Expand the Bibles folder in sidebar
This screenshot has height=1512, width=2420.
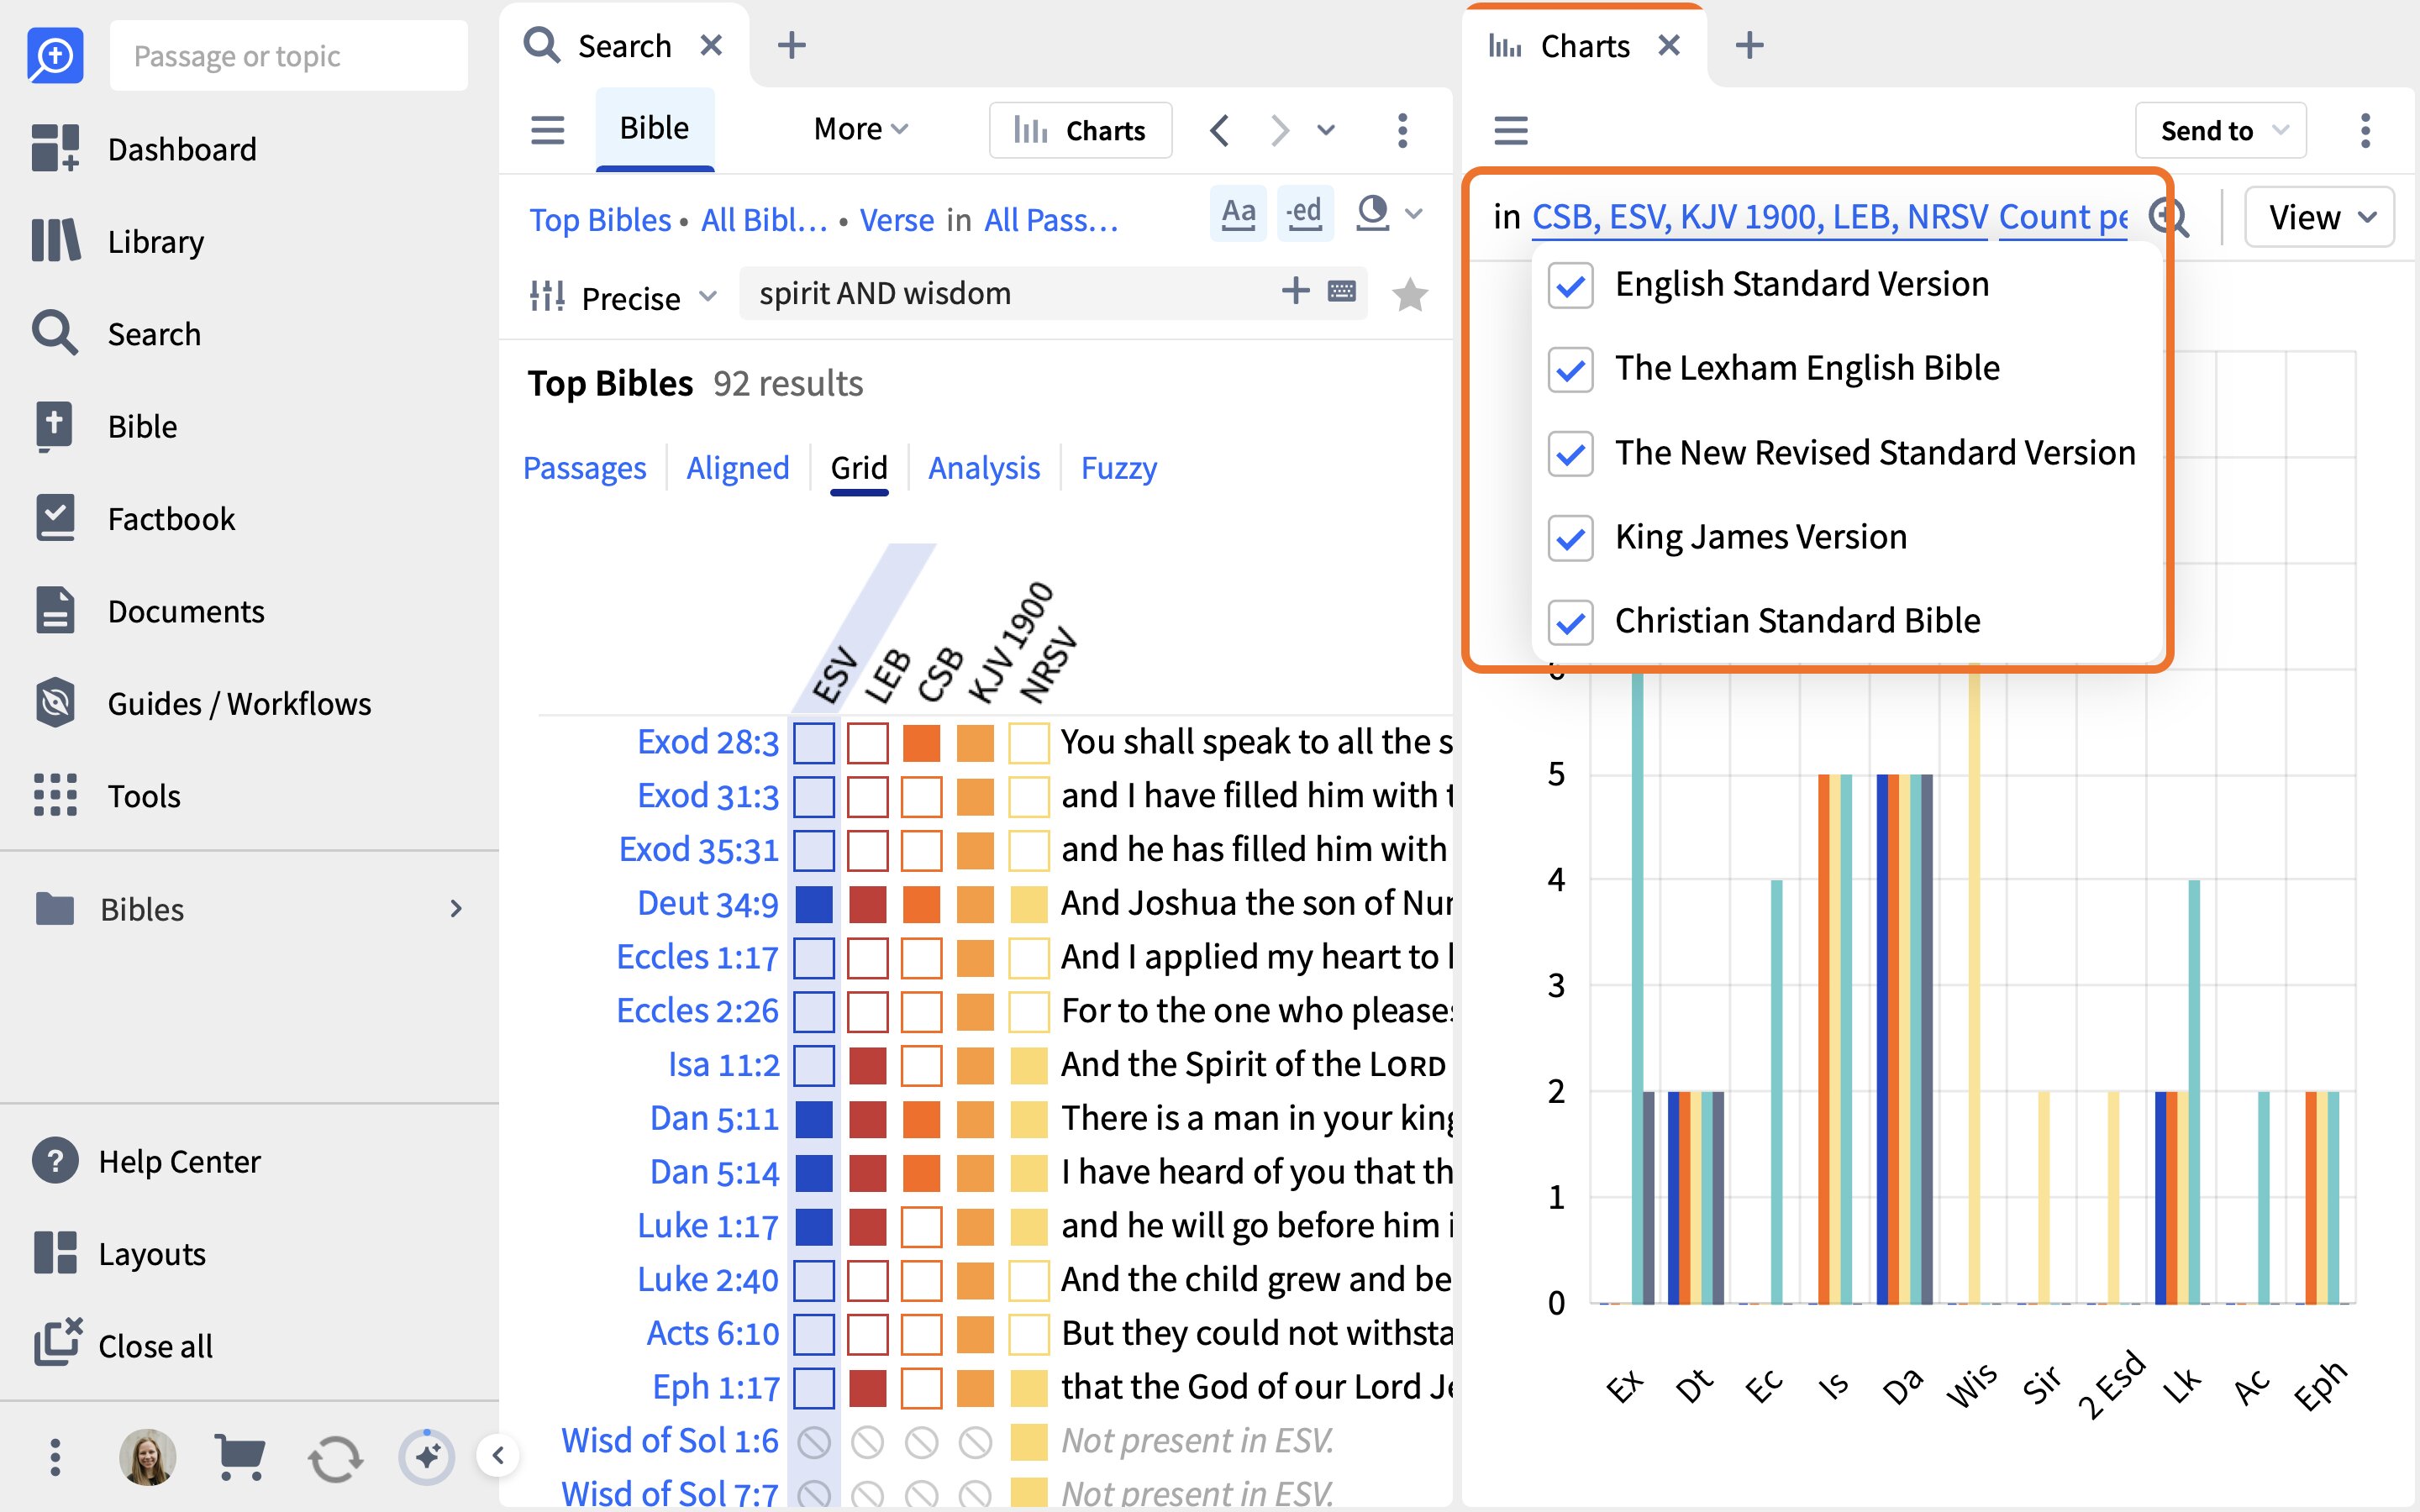click(x=455, y=908)
